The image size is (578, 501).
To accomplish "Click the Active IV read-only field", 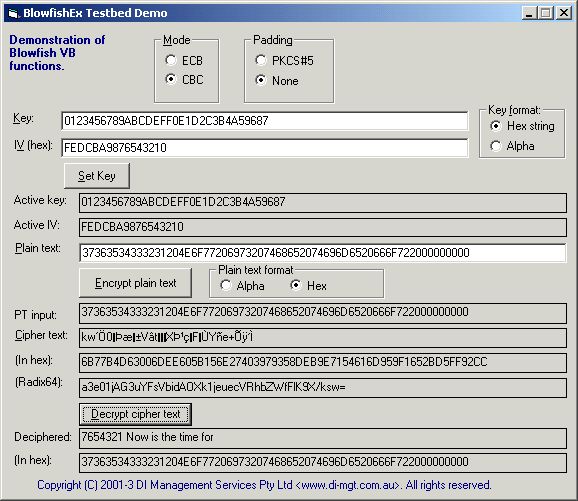I will coord(323,227).
